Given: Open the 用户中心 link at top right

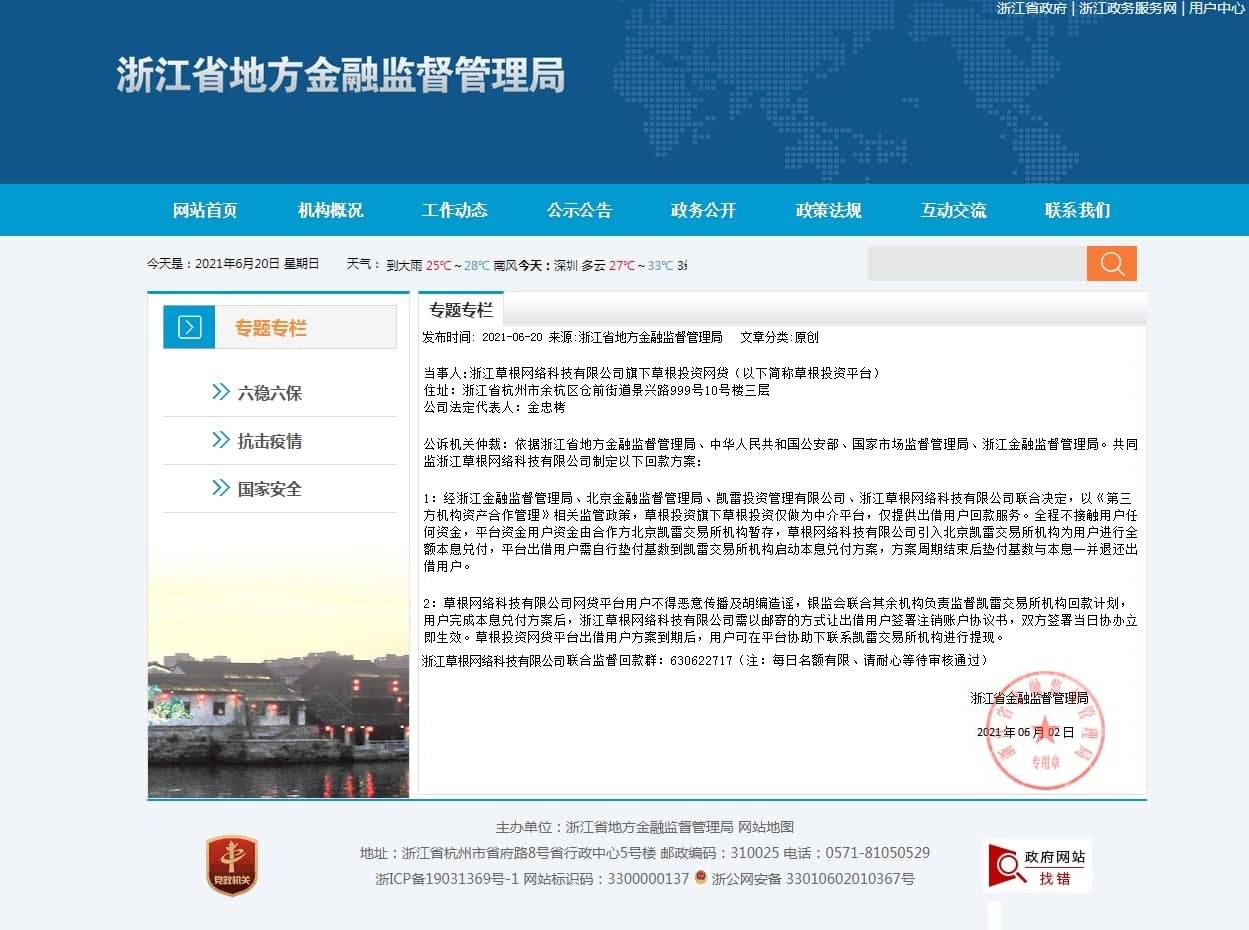Looking at the screenshot, I should pyautogui.click(x=1216, y=8).
